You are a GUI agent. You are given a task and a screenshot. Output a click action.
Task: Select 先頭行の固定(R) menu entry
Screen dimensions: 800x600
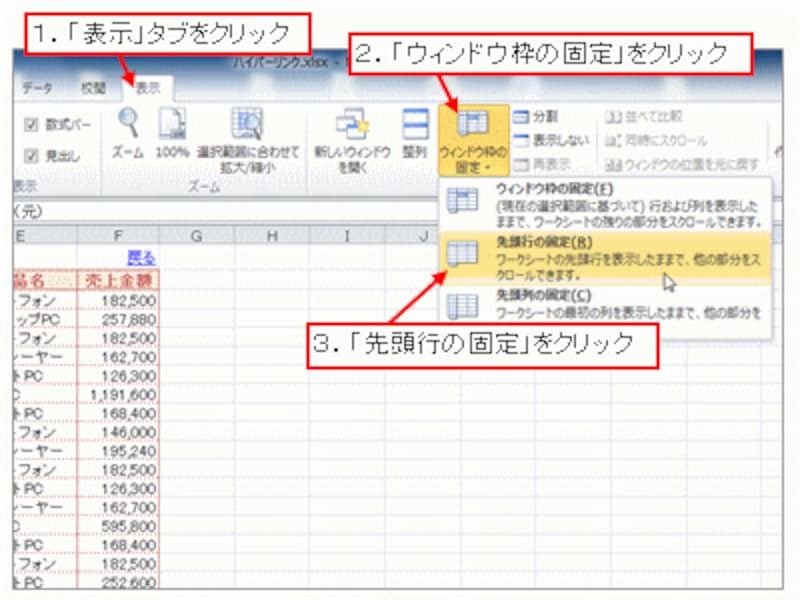[605, 258]
